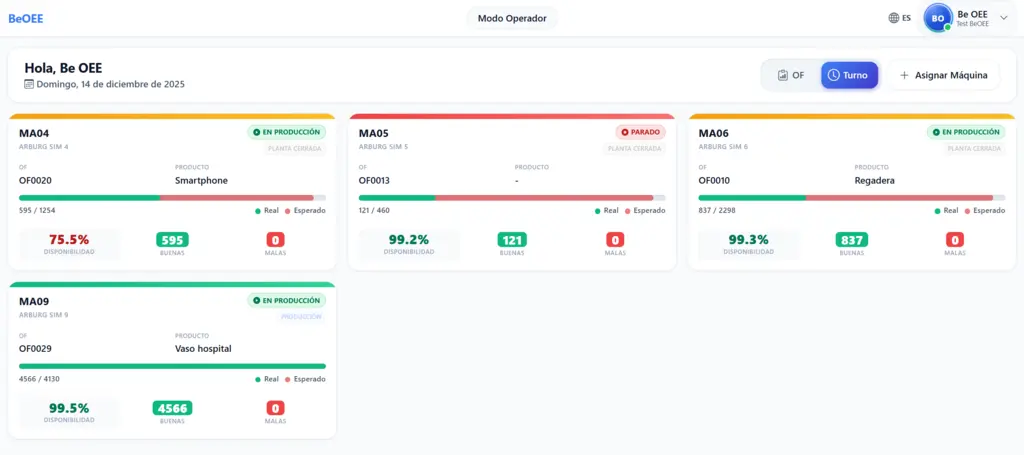1024x455 pixels.
Task: Click the plus icon in Asignar Máquina
Action: coord(904,75)
